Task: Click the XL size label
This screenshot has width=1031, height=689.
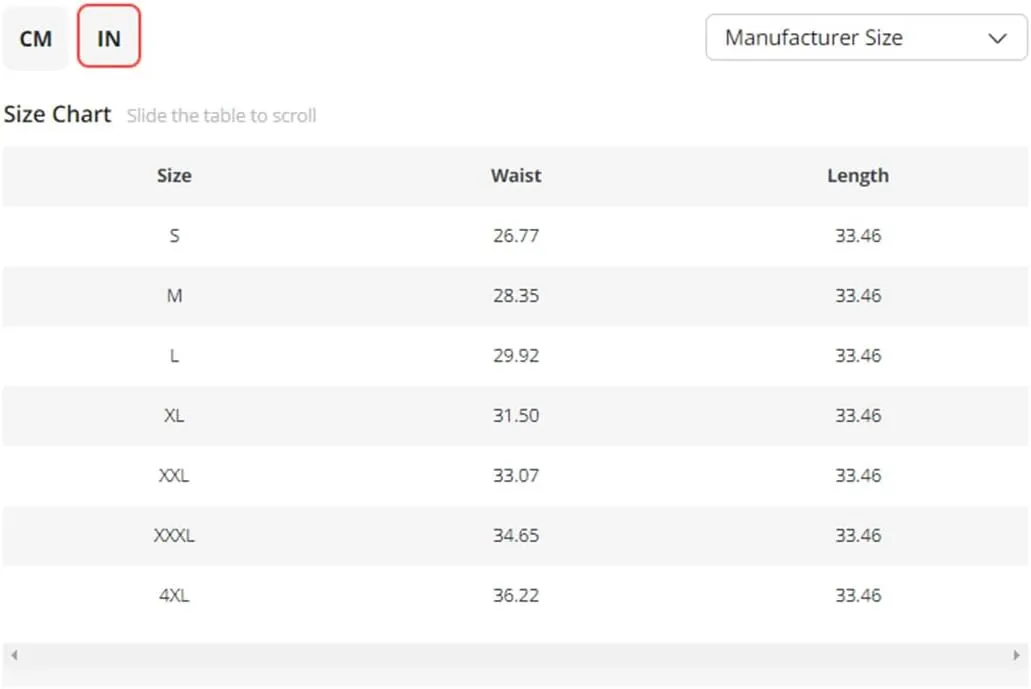Action: pos(174,416)
